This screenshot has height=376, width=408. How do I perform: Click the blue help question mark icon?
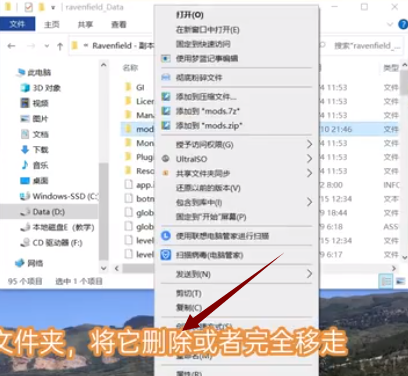403,24
